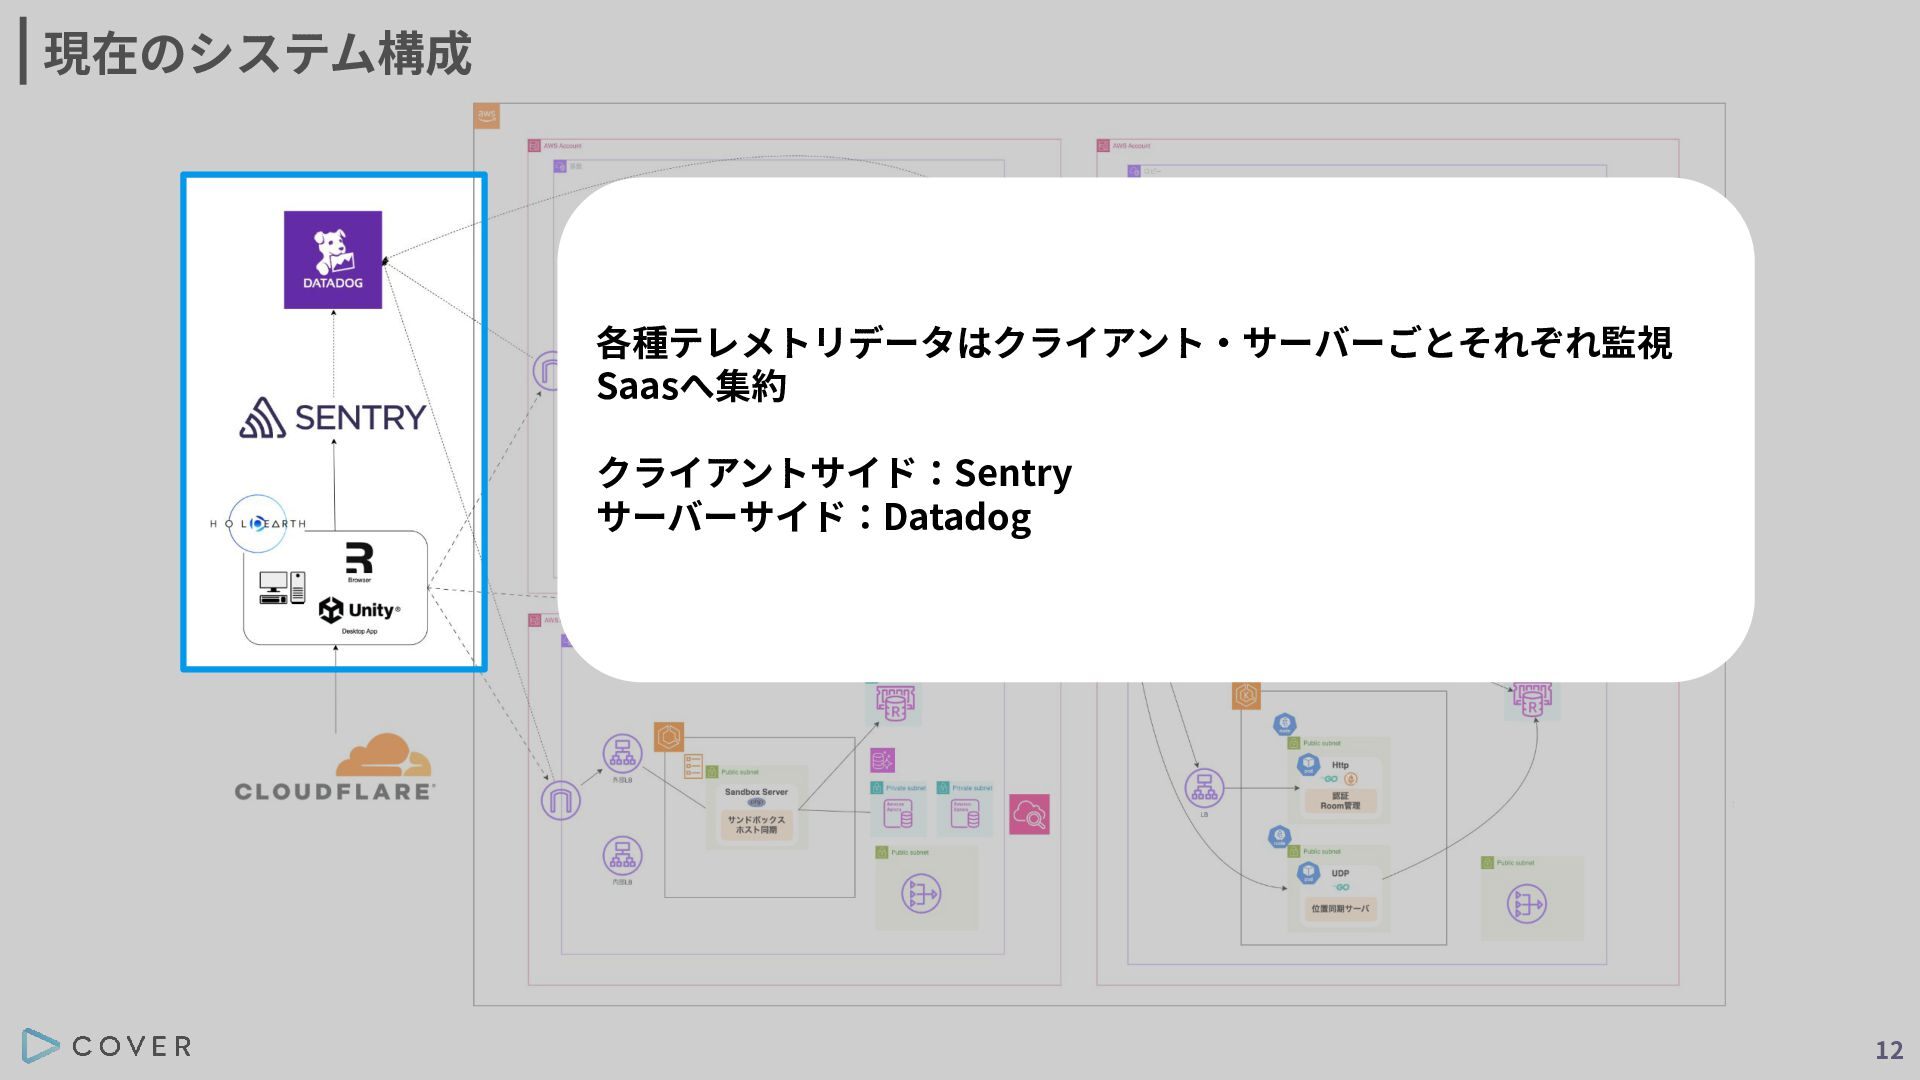Click the AWS logo badge
Viewport: 1920px width, 1080px height.
click(486, 116)
